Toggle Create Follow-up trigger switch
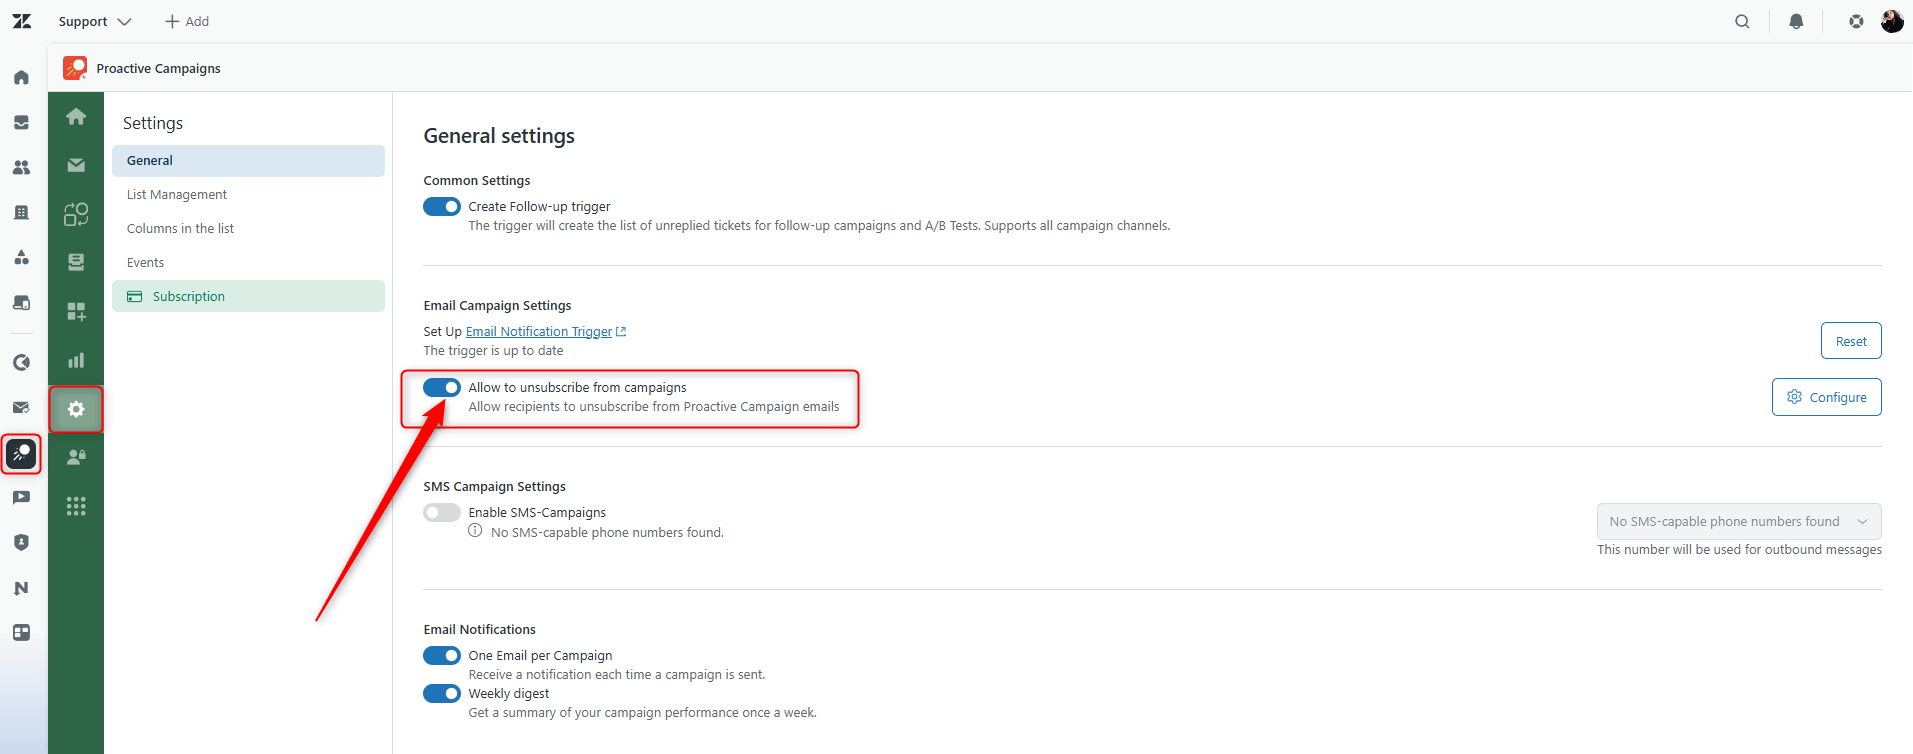Screen dimensions: 1913x754 (442, 206)
